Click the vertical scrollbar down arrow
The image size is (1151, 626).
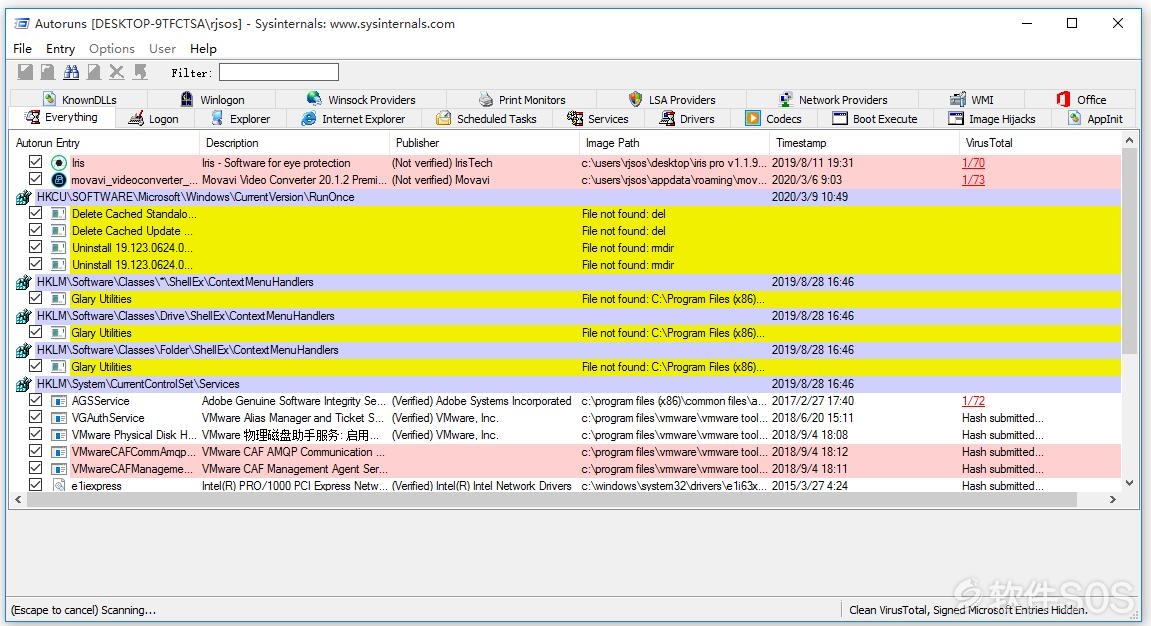[x=1129, y=483]
